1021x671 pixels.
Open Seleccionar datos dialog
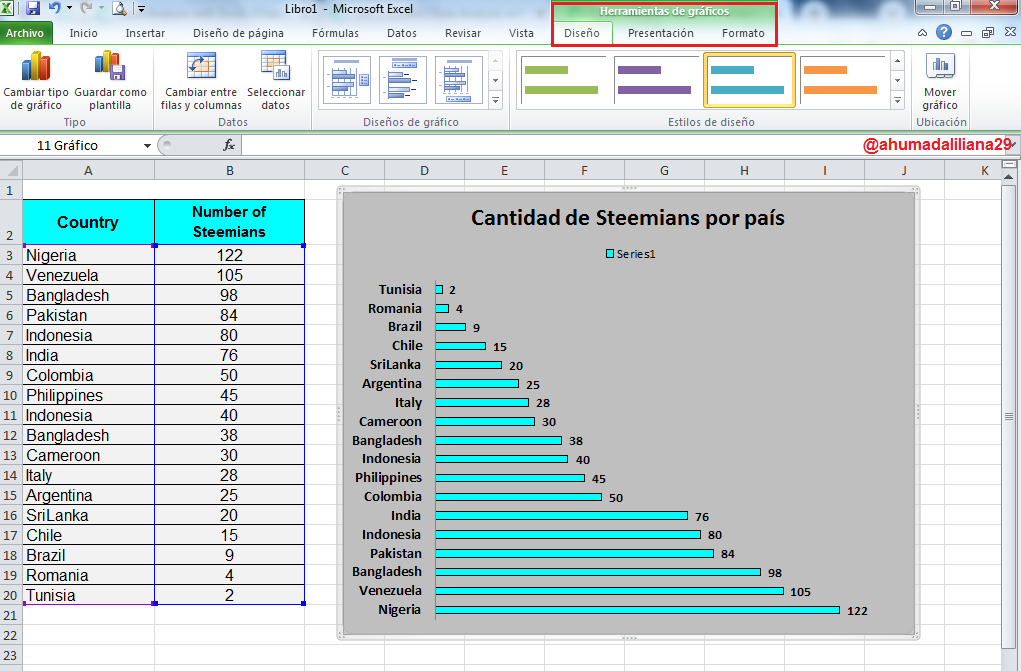click(275, 81)
